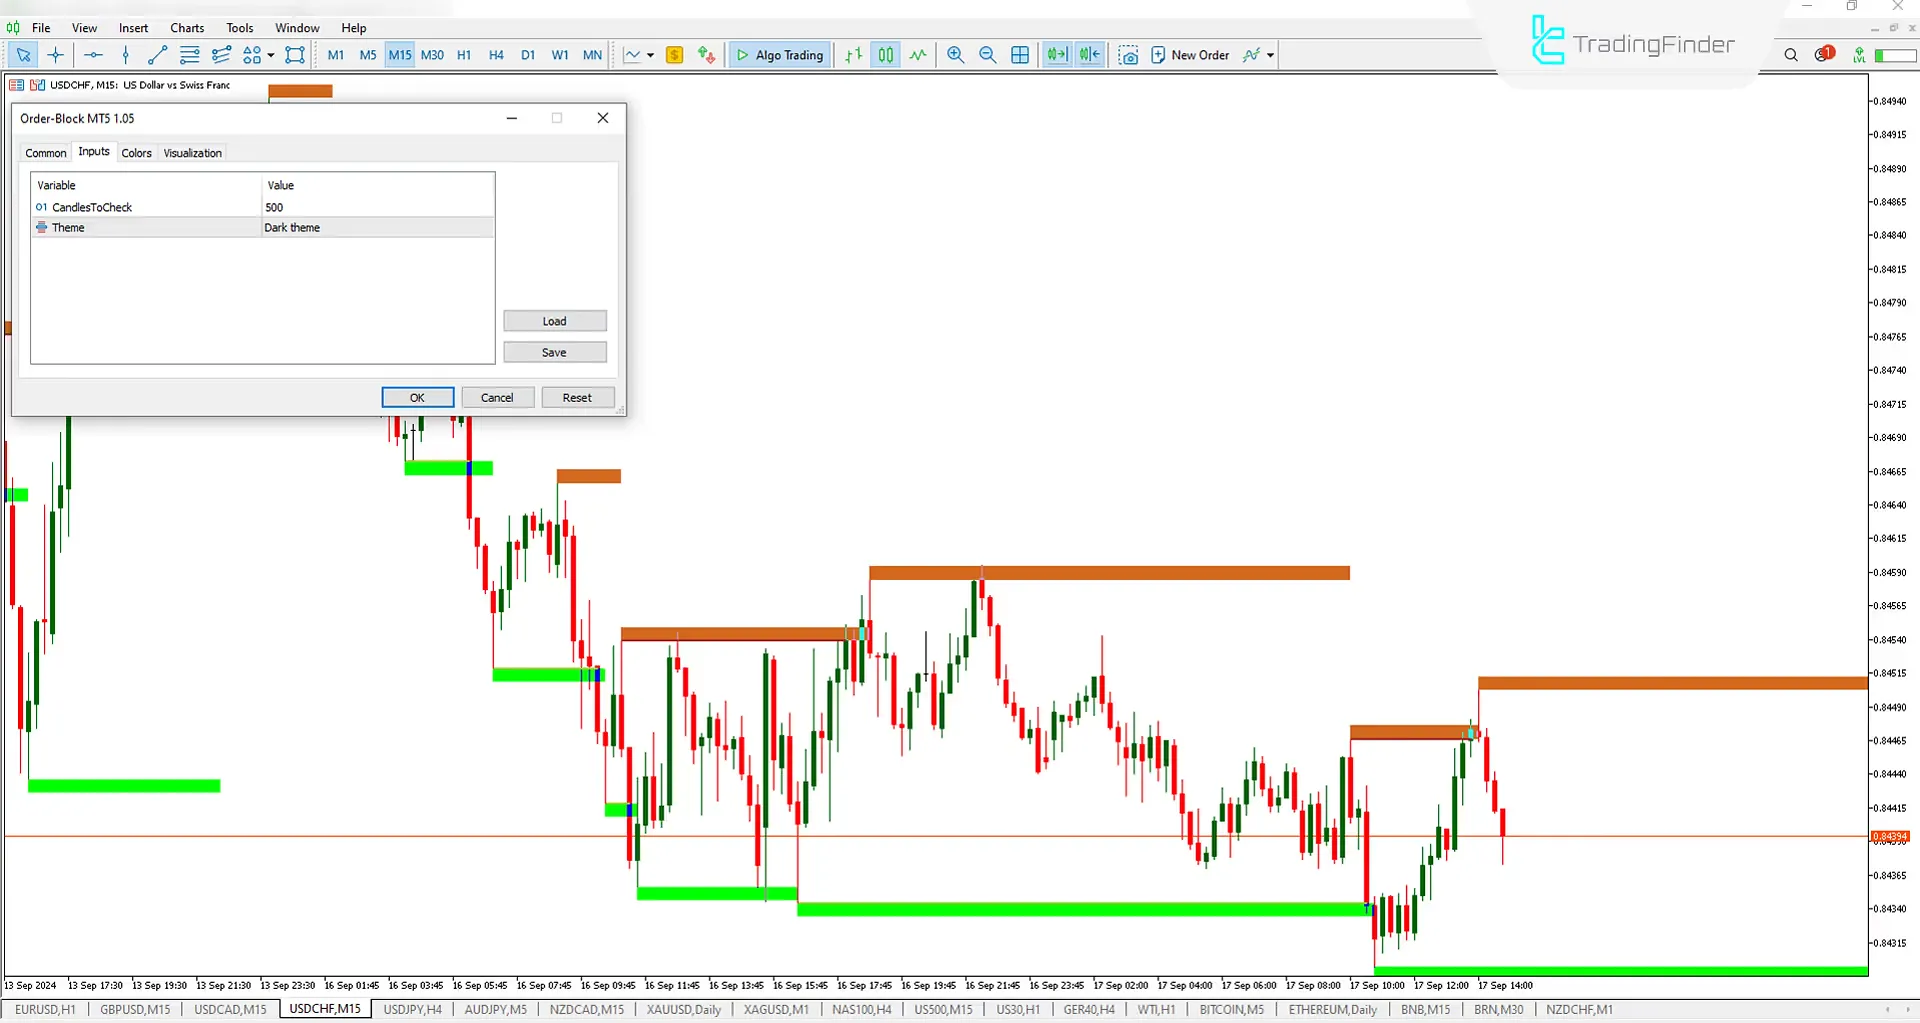The image size is (1920, 1023).
Task: Open the Charts menu
Action: [187, 28]
